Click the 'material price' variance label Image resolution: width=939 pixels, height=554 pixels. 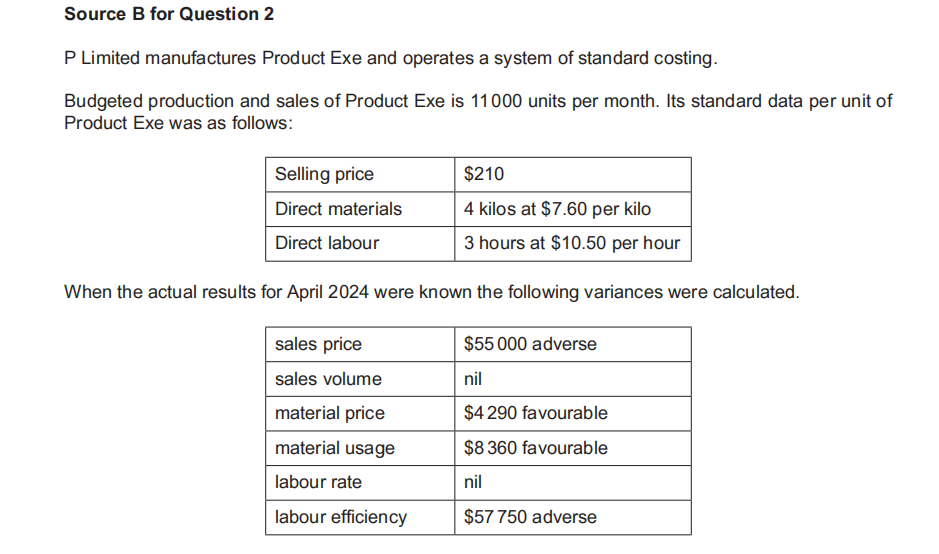329,413
